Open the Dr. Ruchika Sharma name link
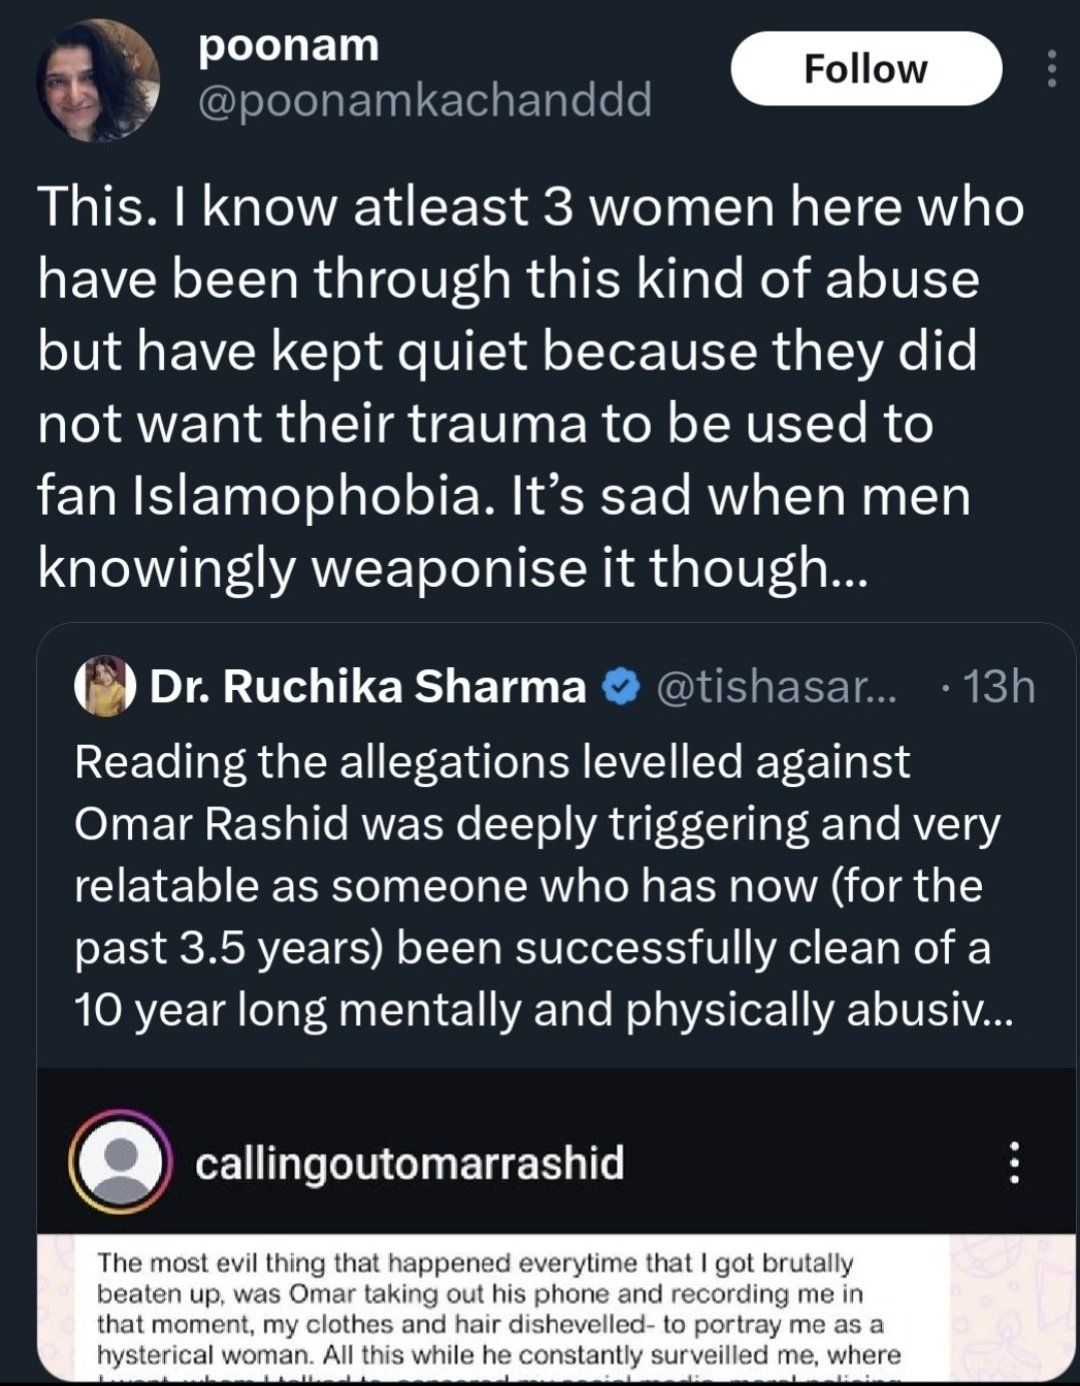Image resolution: width=1080 pixels, height=1386 pixels. pos(367,687)
